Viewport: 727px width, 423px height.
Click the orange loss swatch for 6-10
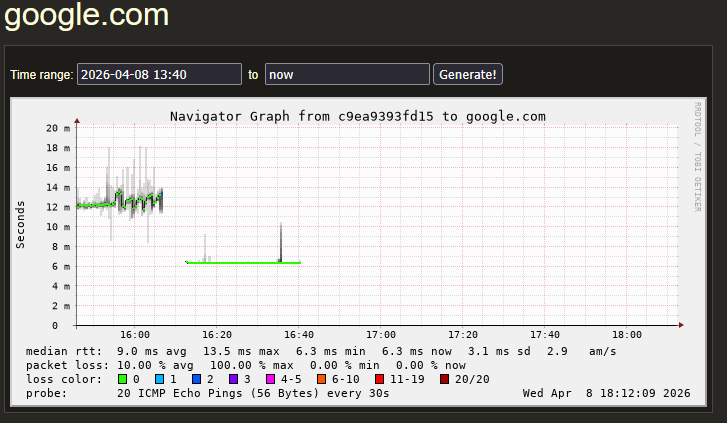click(321, 379)
